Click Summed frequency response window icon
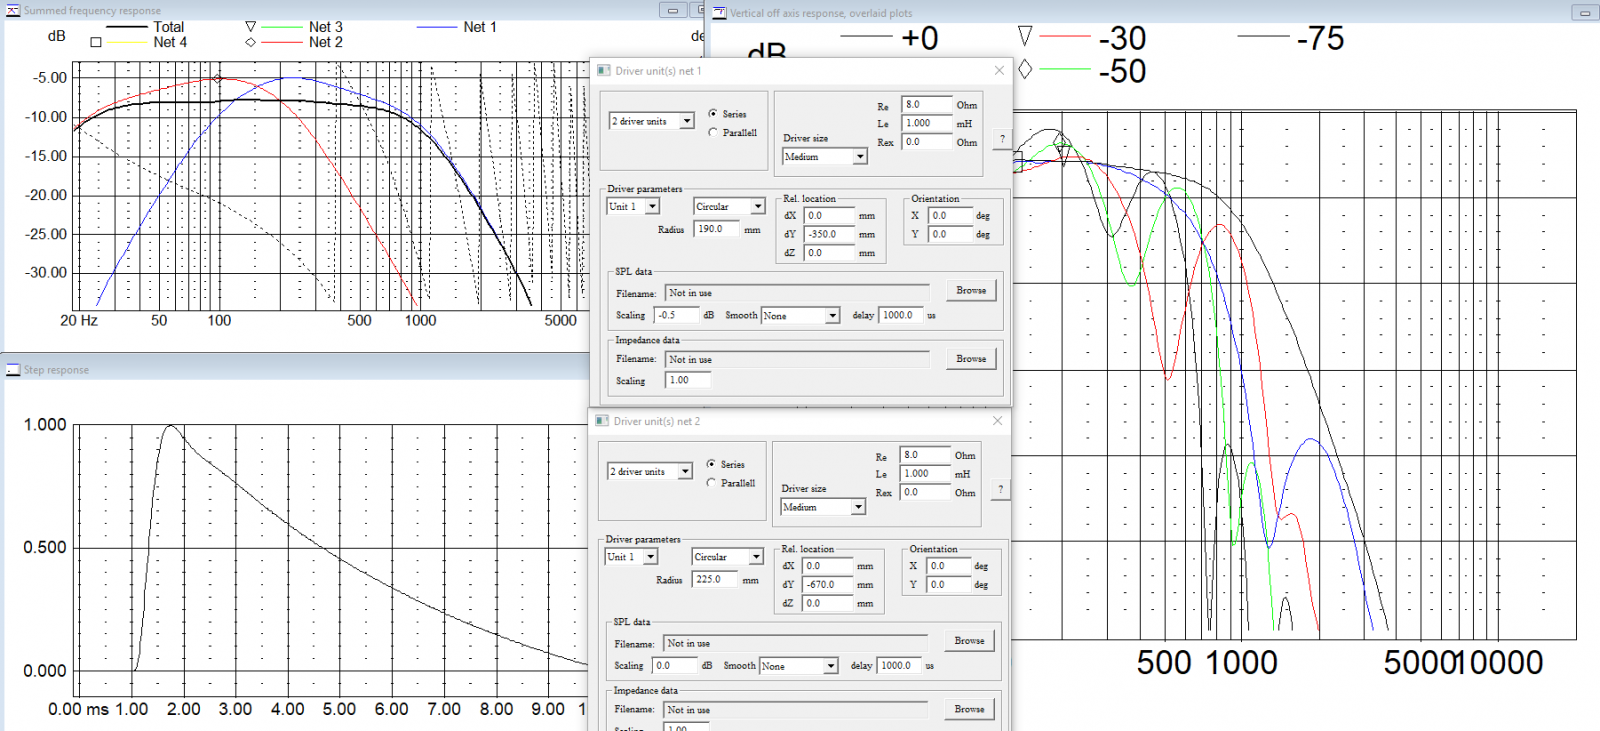Image resolution: width=1600 pixels, height=731 pixels. tap(13, 10)
